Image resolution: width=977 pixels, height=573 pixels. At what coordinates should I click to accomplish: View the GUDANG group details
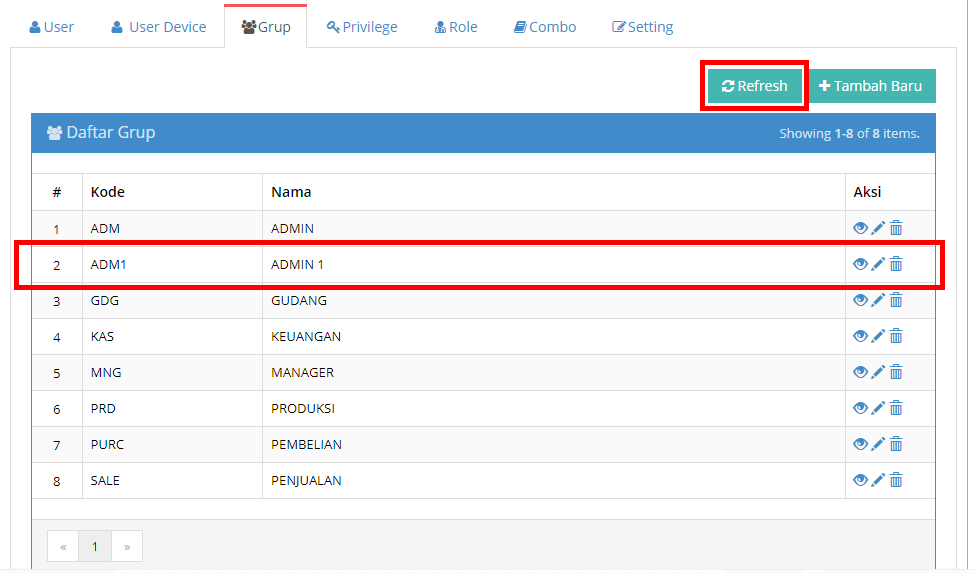pos(860,300)
